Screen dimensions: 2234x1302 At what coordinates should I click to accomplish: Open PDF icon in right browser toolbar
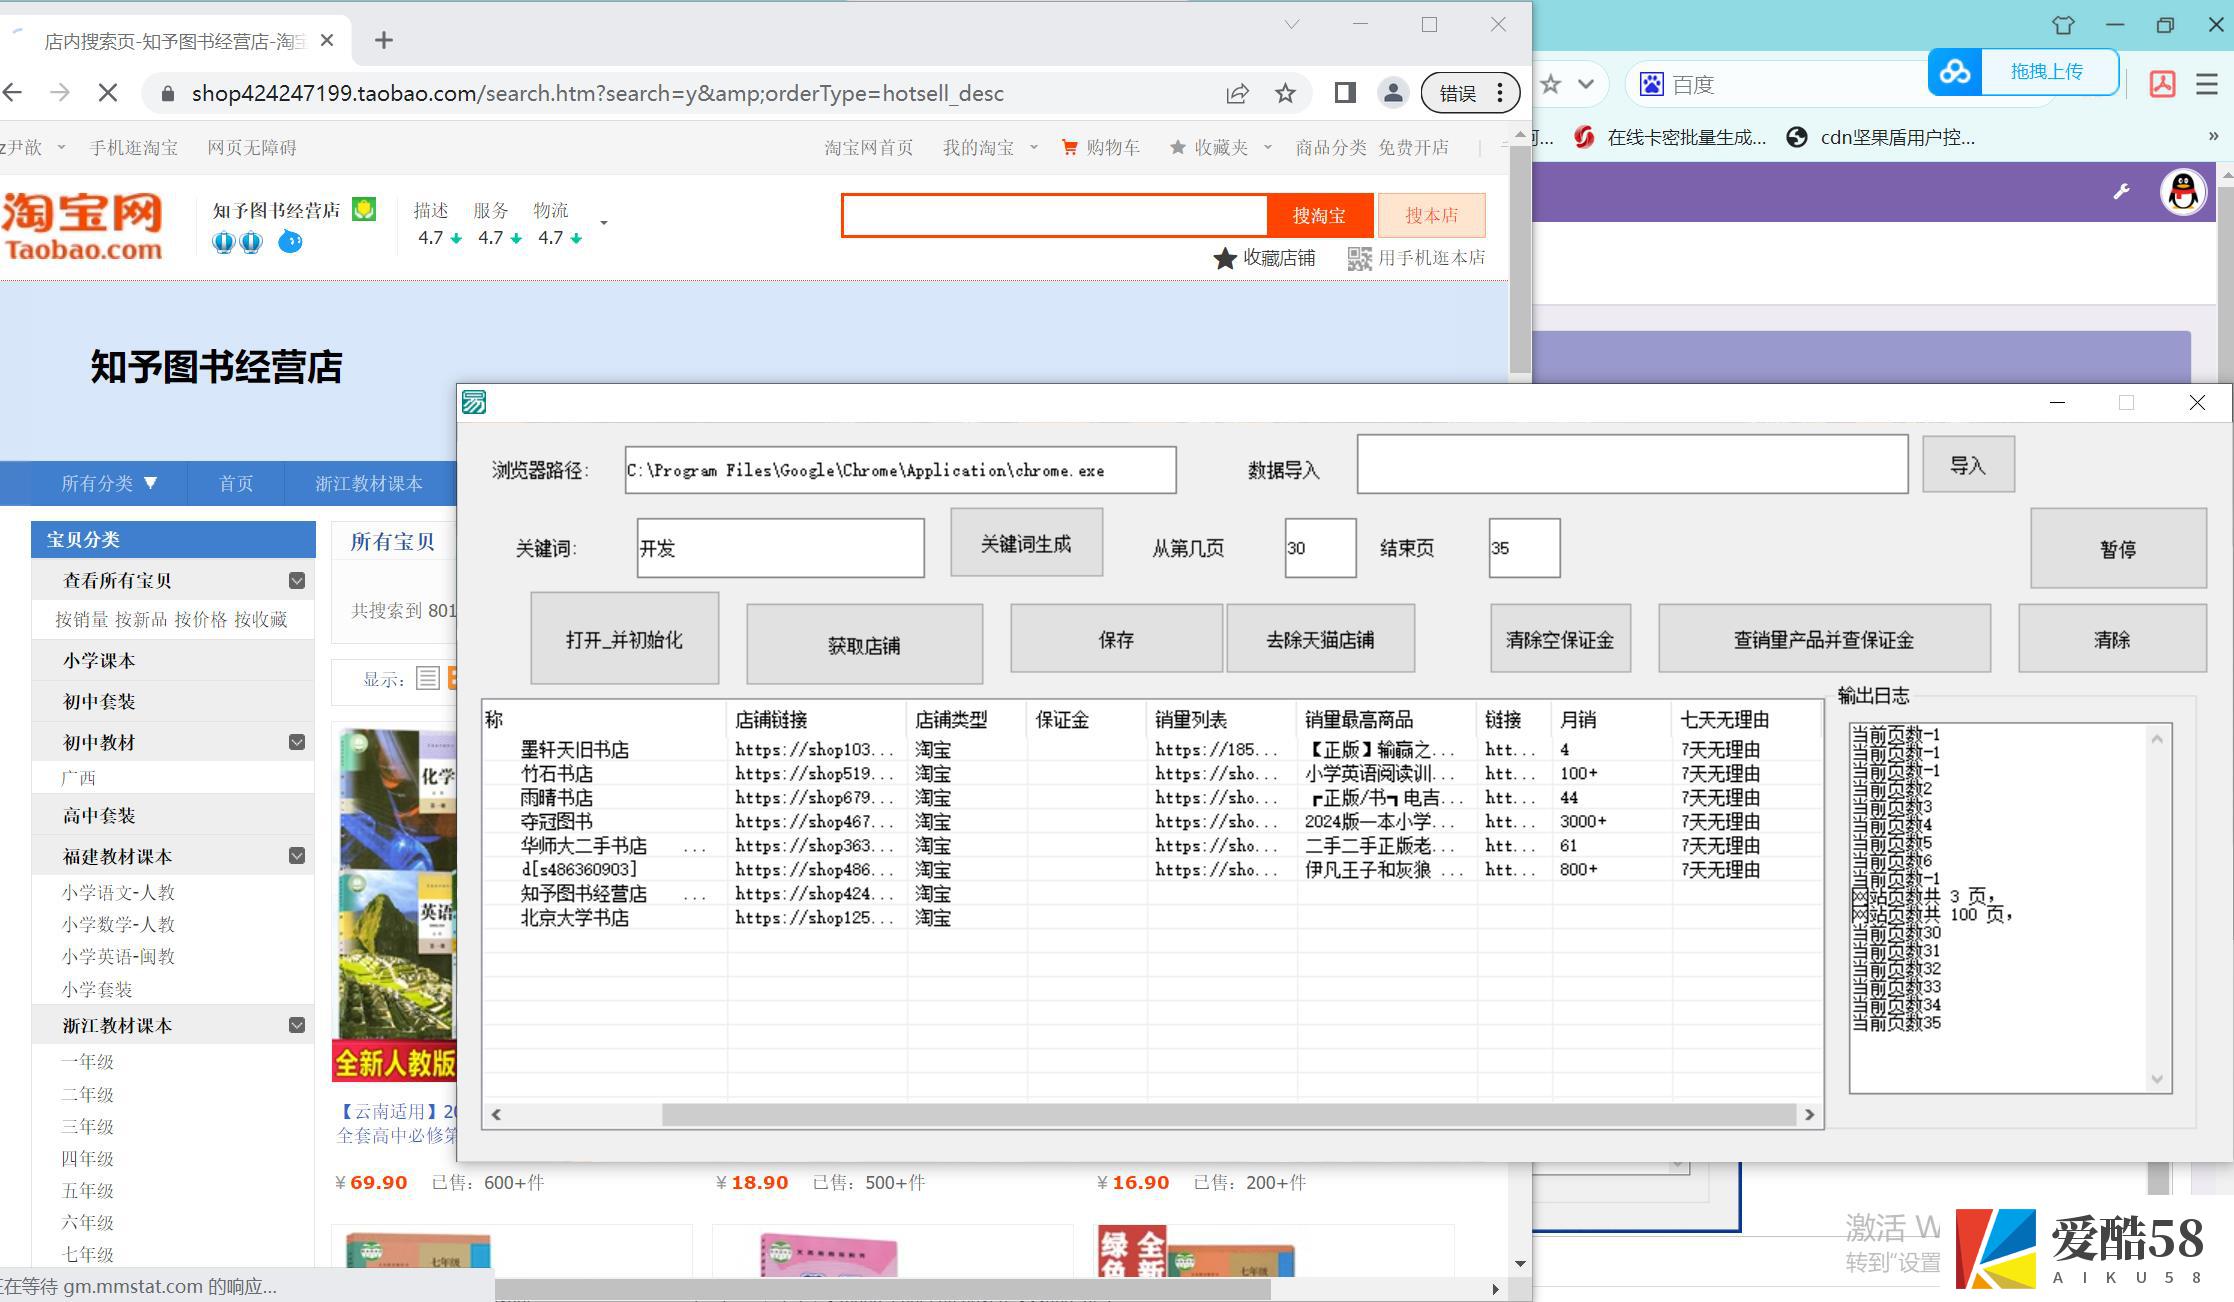[x=2162, y=84]
